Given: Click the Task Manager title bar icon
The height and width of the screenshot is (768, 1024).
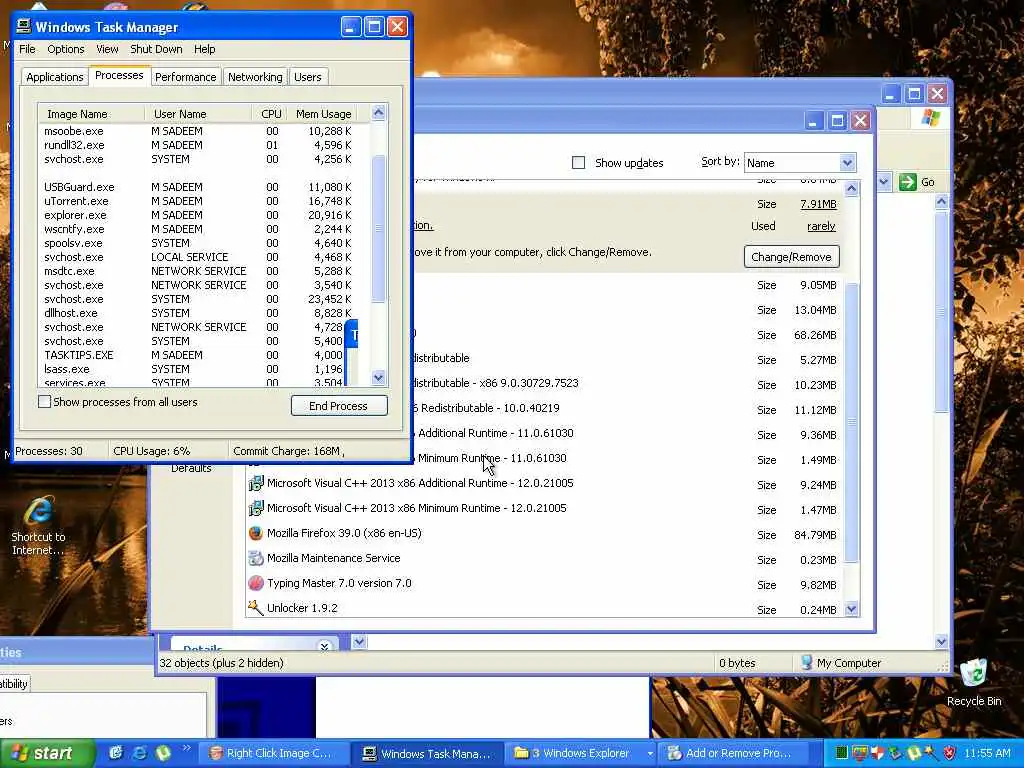Looking at the screenshot, I should [x=24, y=26].
